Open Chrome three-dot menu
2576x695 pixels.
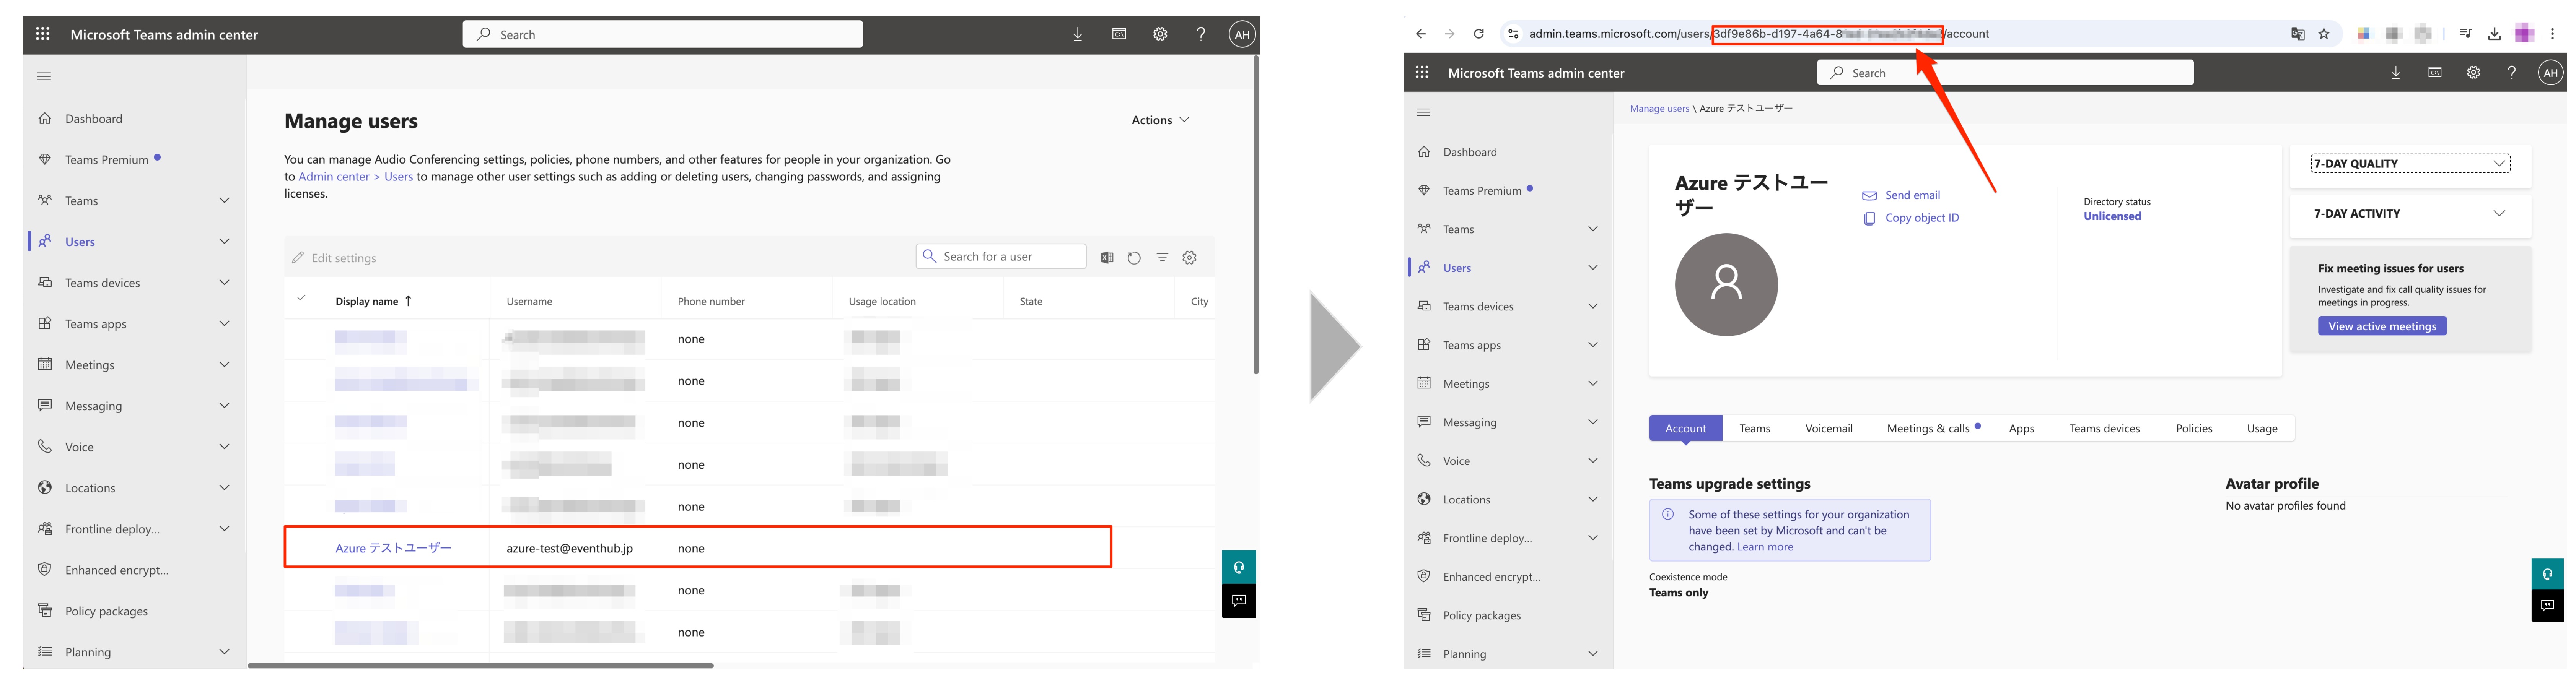2552,34
